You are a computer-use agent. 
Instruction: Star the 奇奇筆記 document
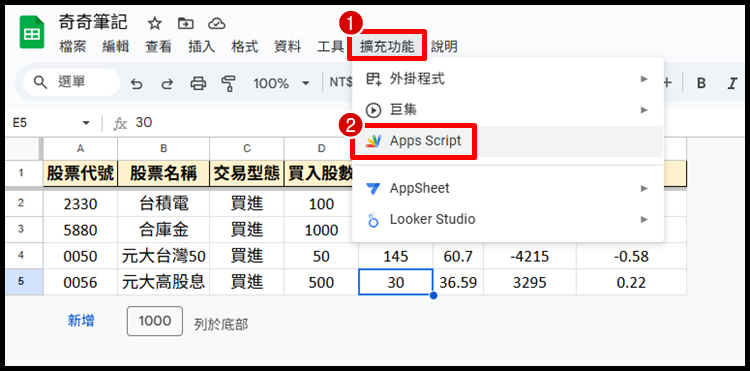(x=154, y=23)
